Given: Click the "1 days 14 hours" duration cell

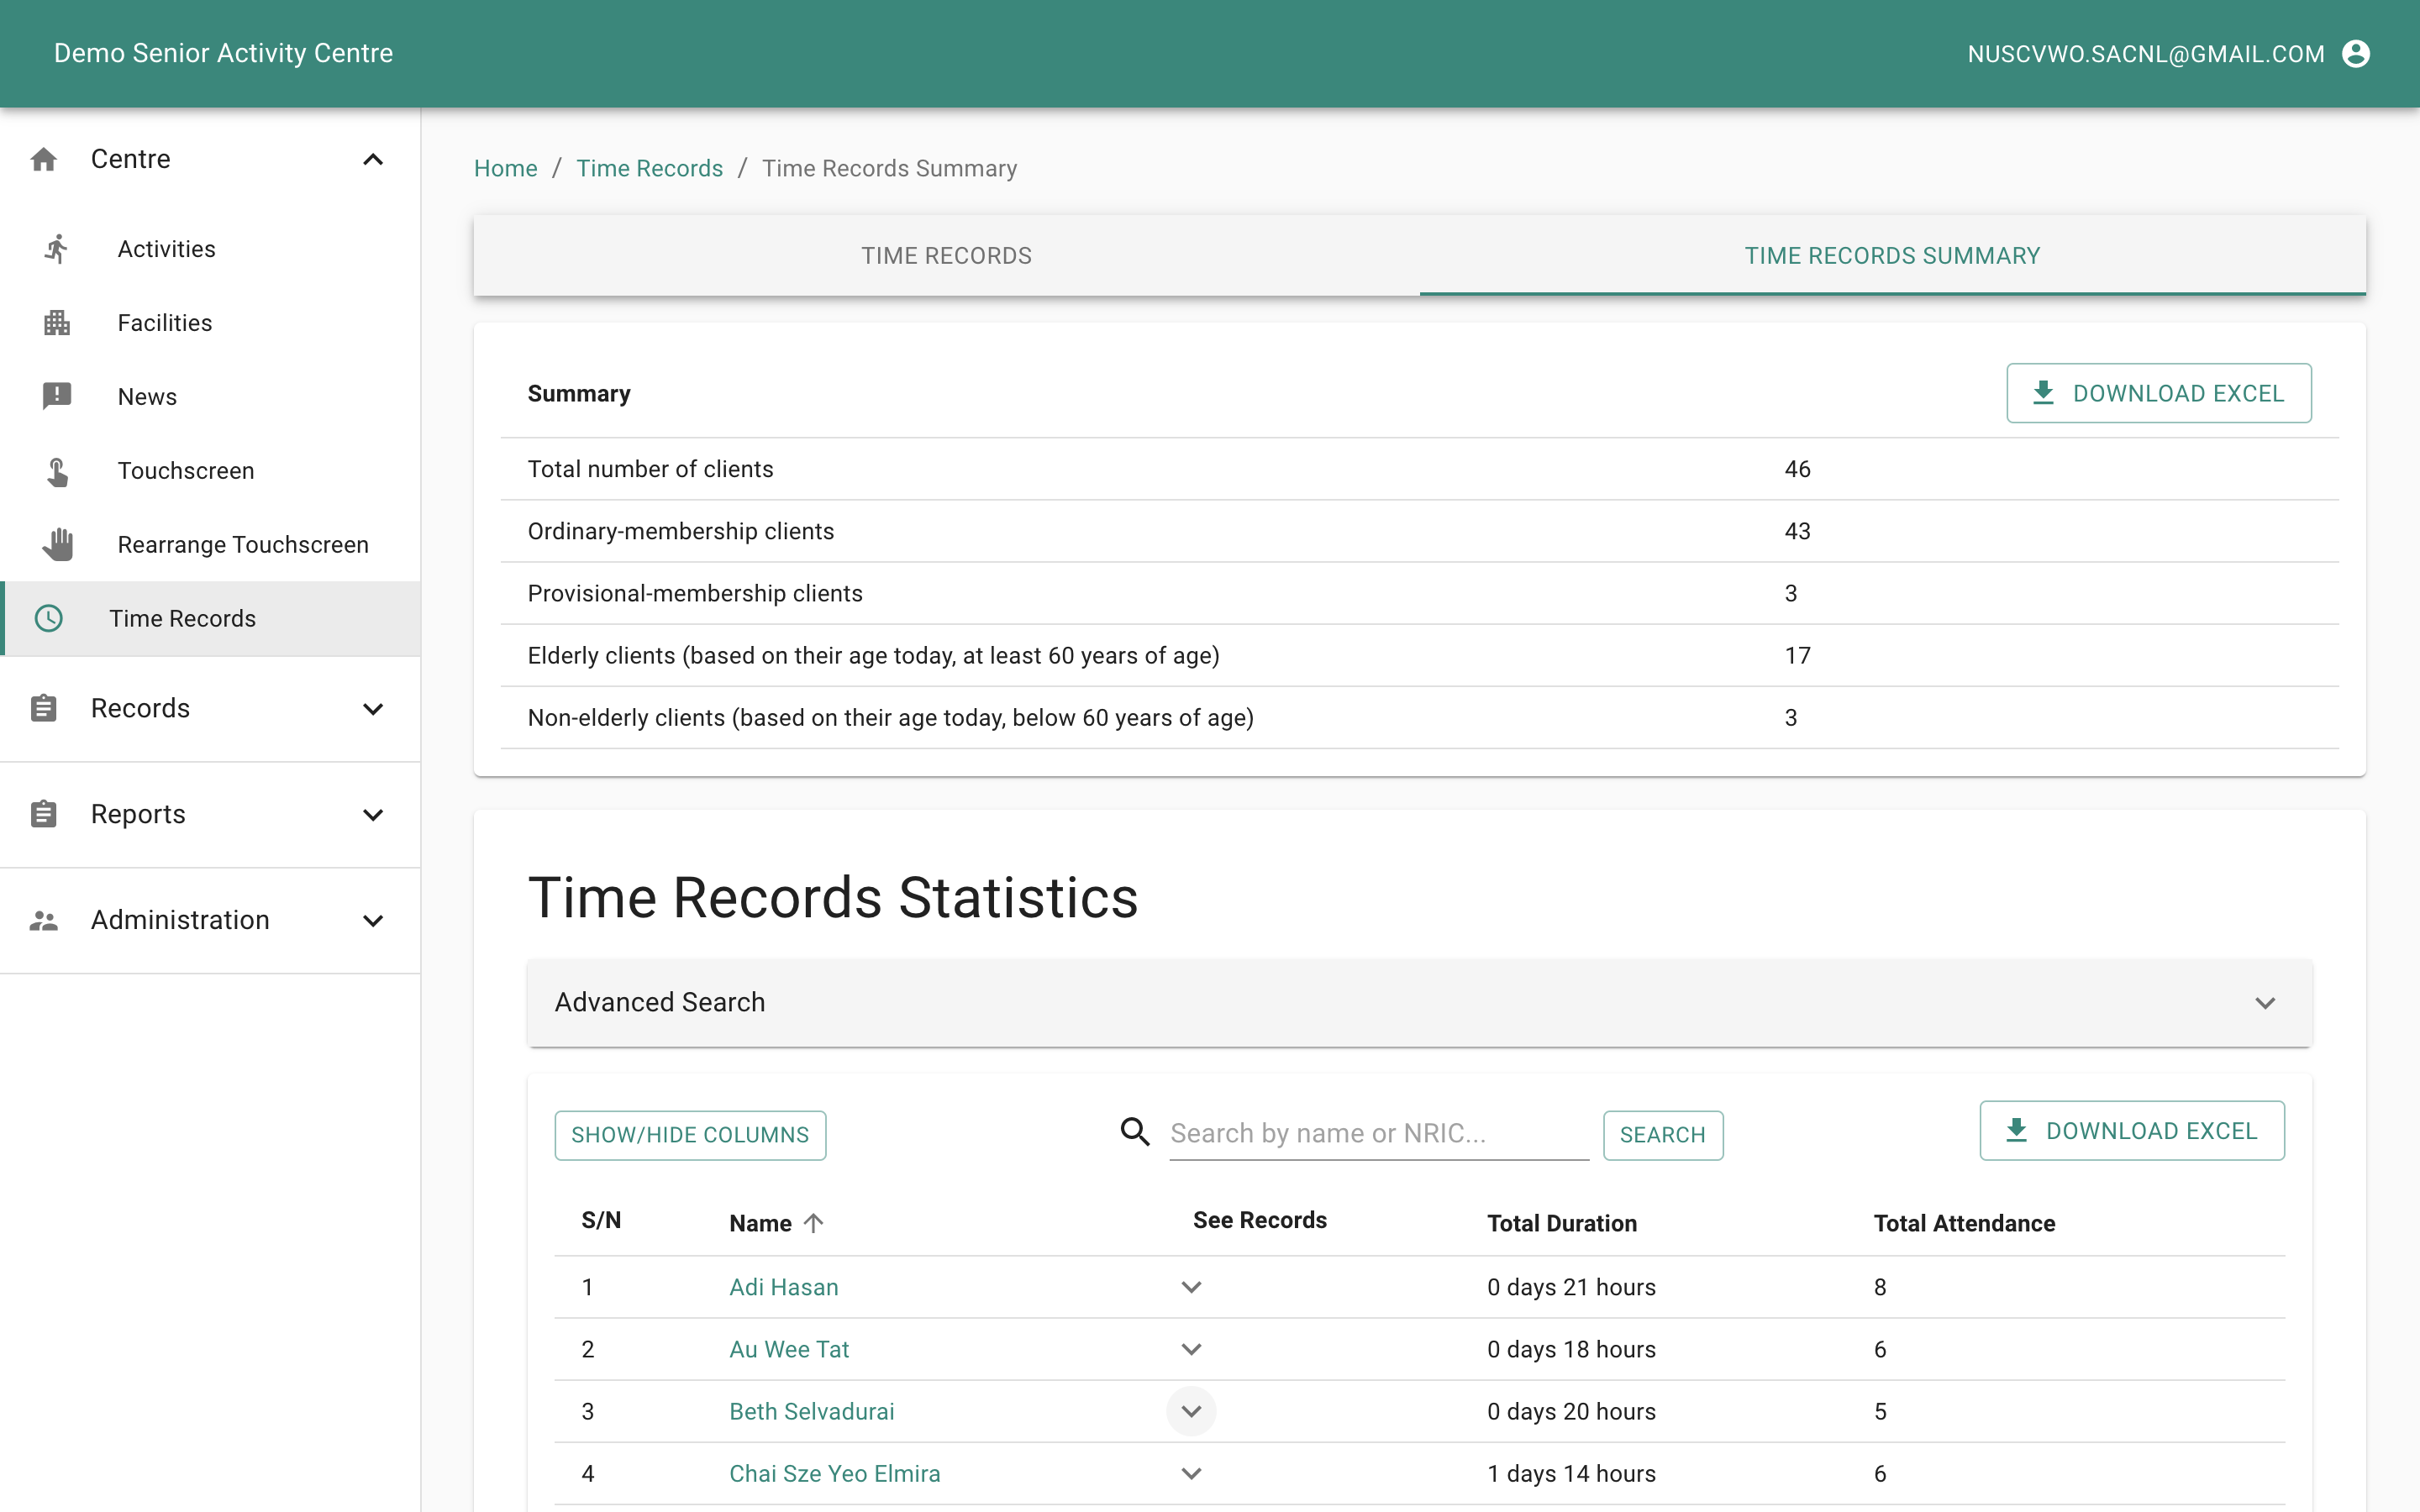Looking at the screenshot, I should click(x=1570, y=1473).
